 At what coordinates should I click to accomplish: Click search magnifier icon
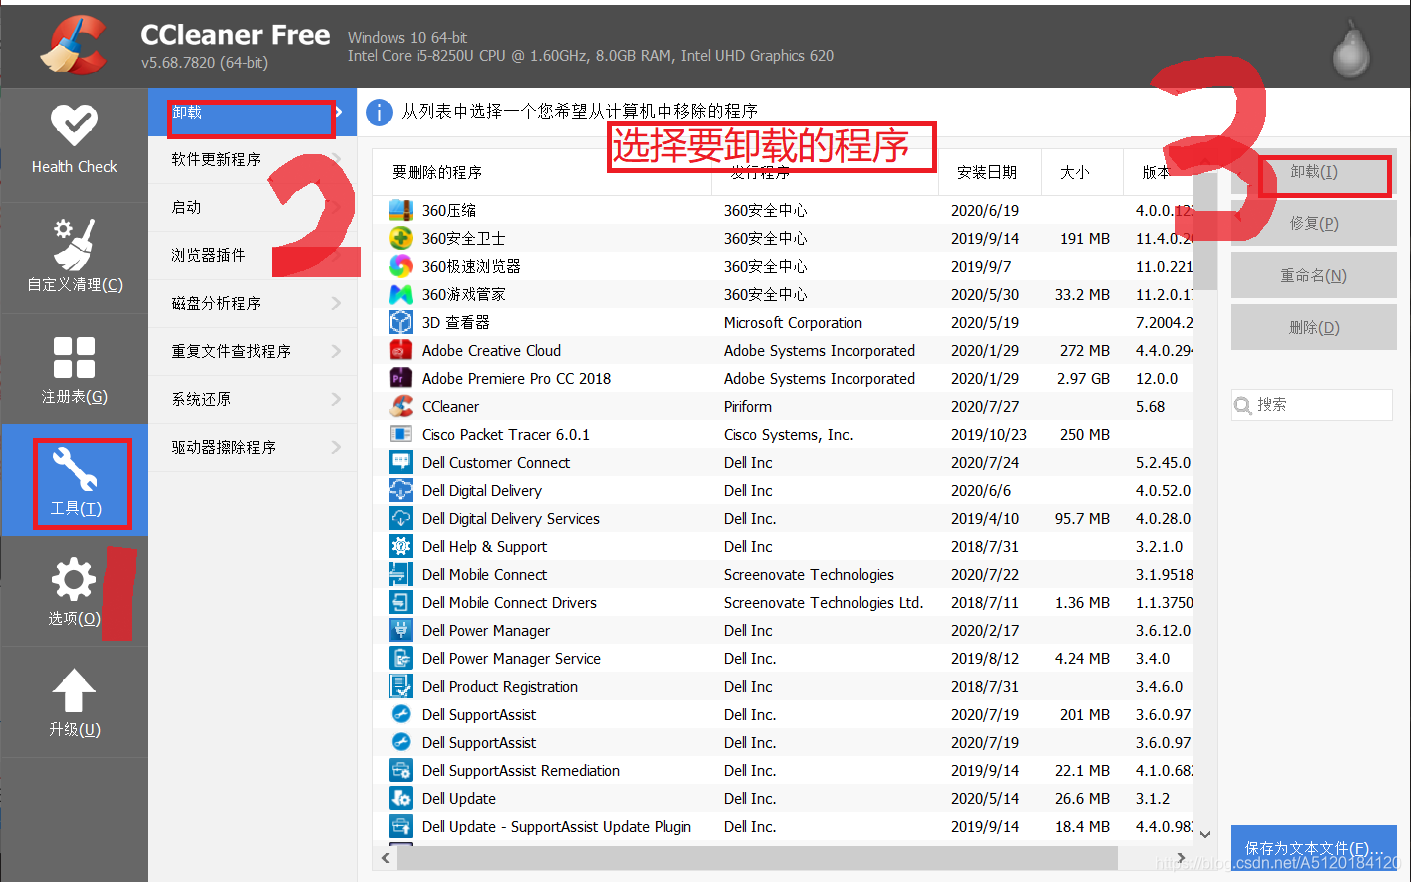(1243, 405)
